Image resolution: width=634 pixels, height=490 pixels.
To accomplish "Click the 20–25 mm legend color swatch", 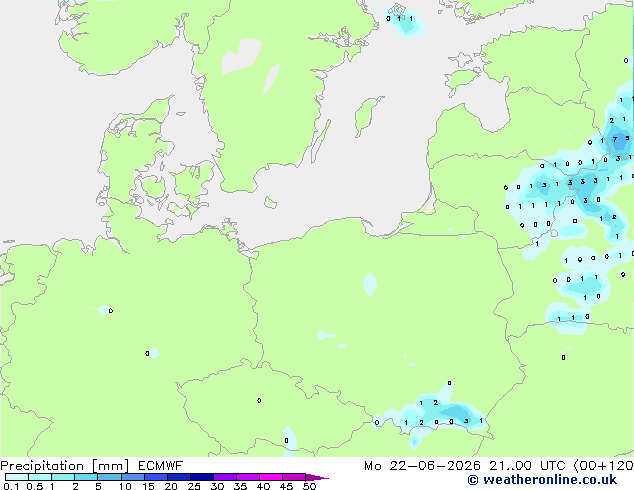I will 178,477.
